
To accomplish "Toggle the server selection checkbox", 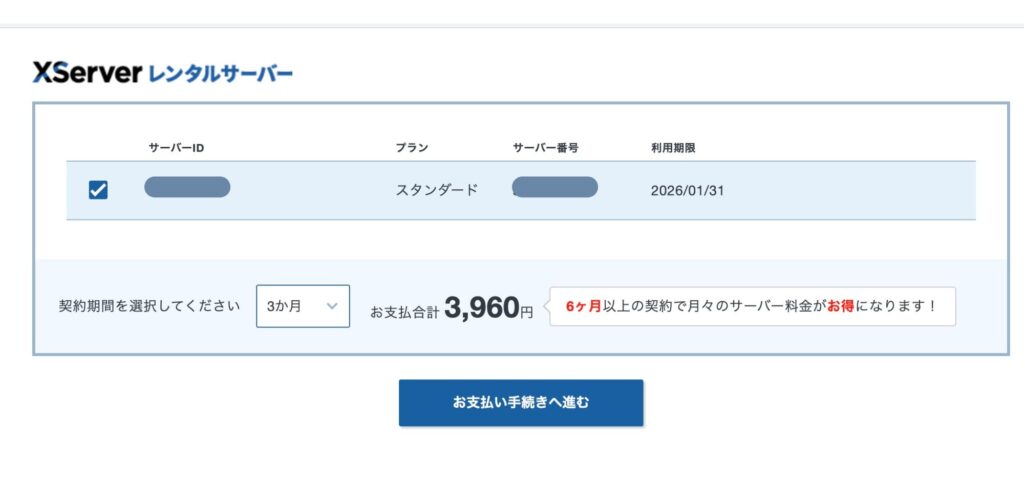I will 98,190.
